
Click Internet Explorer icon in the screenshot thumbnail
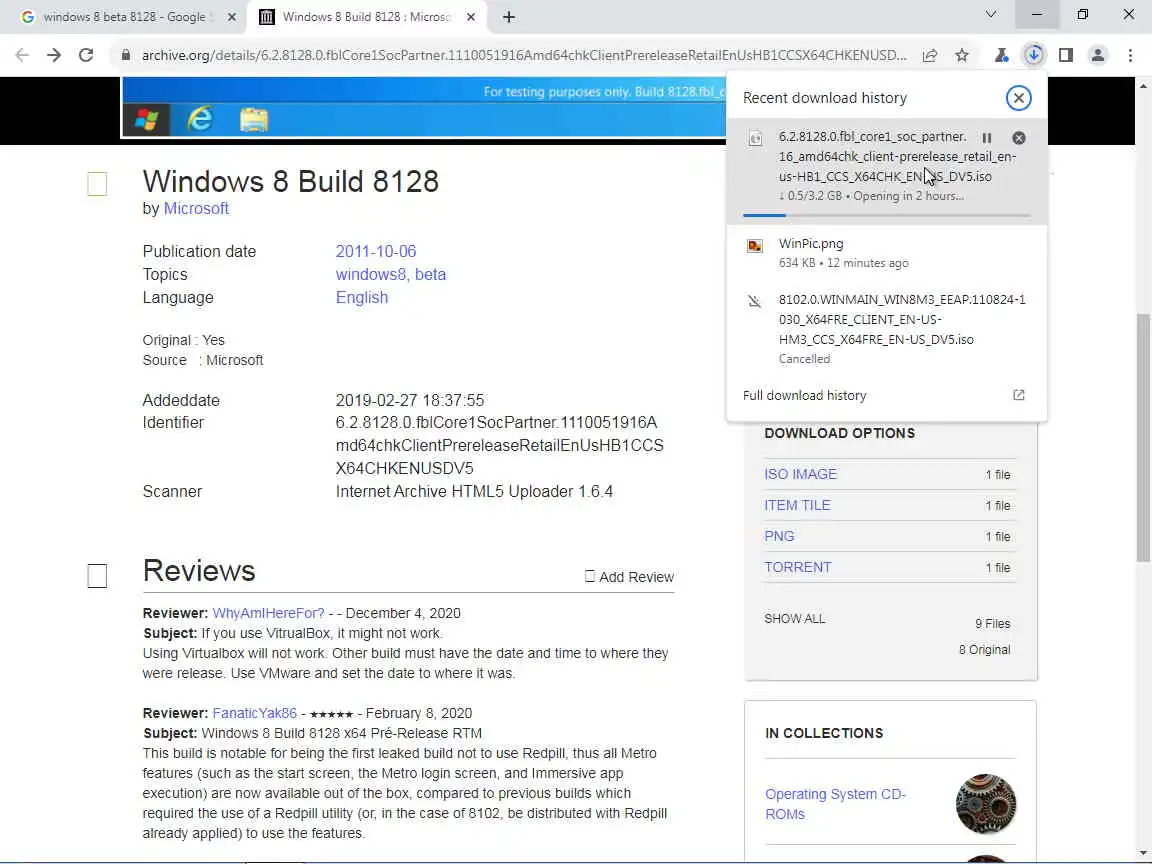200,118
